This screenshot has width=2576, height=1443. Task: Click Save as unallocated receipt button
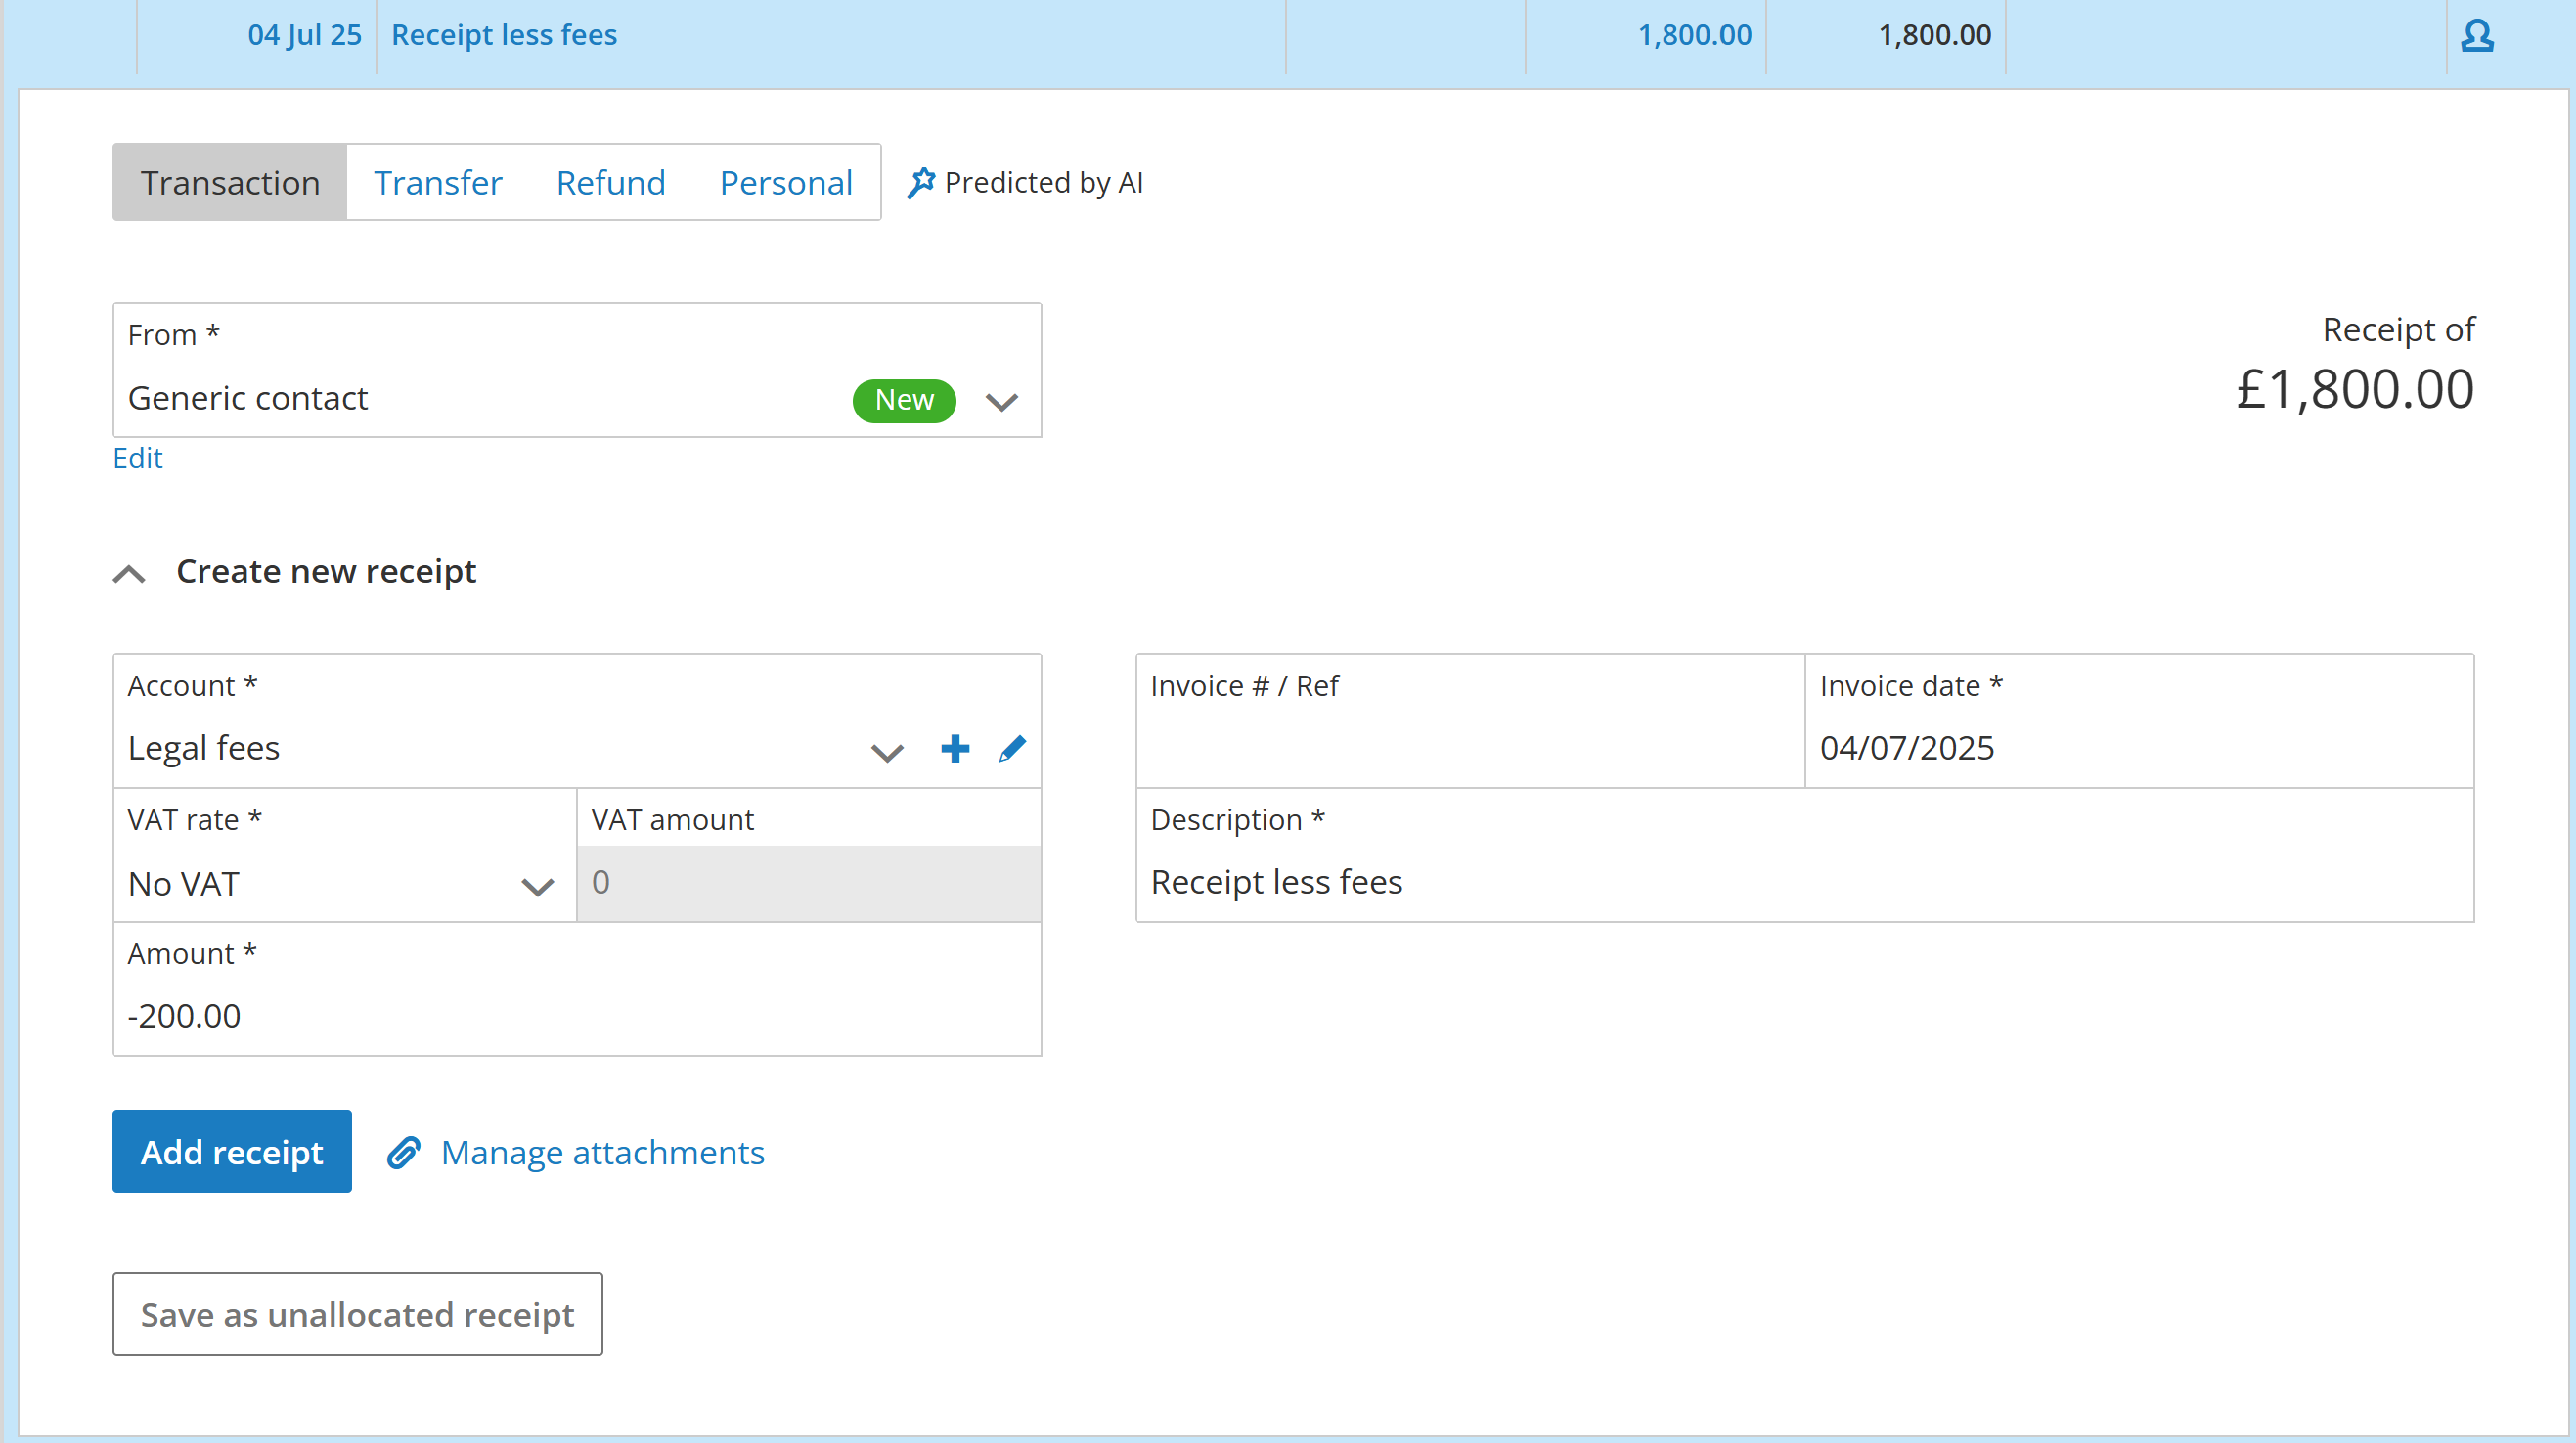(357, 1314)
